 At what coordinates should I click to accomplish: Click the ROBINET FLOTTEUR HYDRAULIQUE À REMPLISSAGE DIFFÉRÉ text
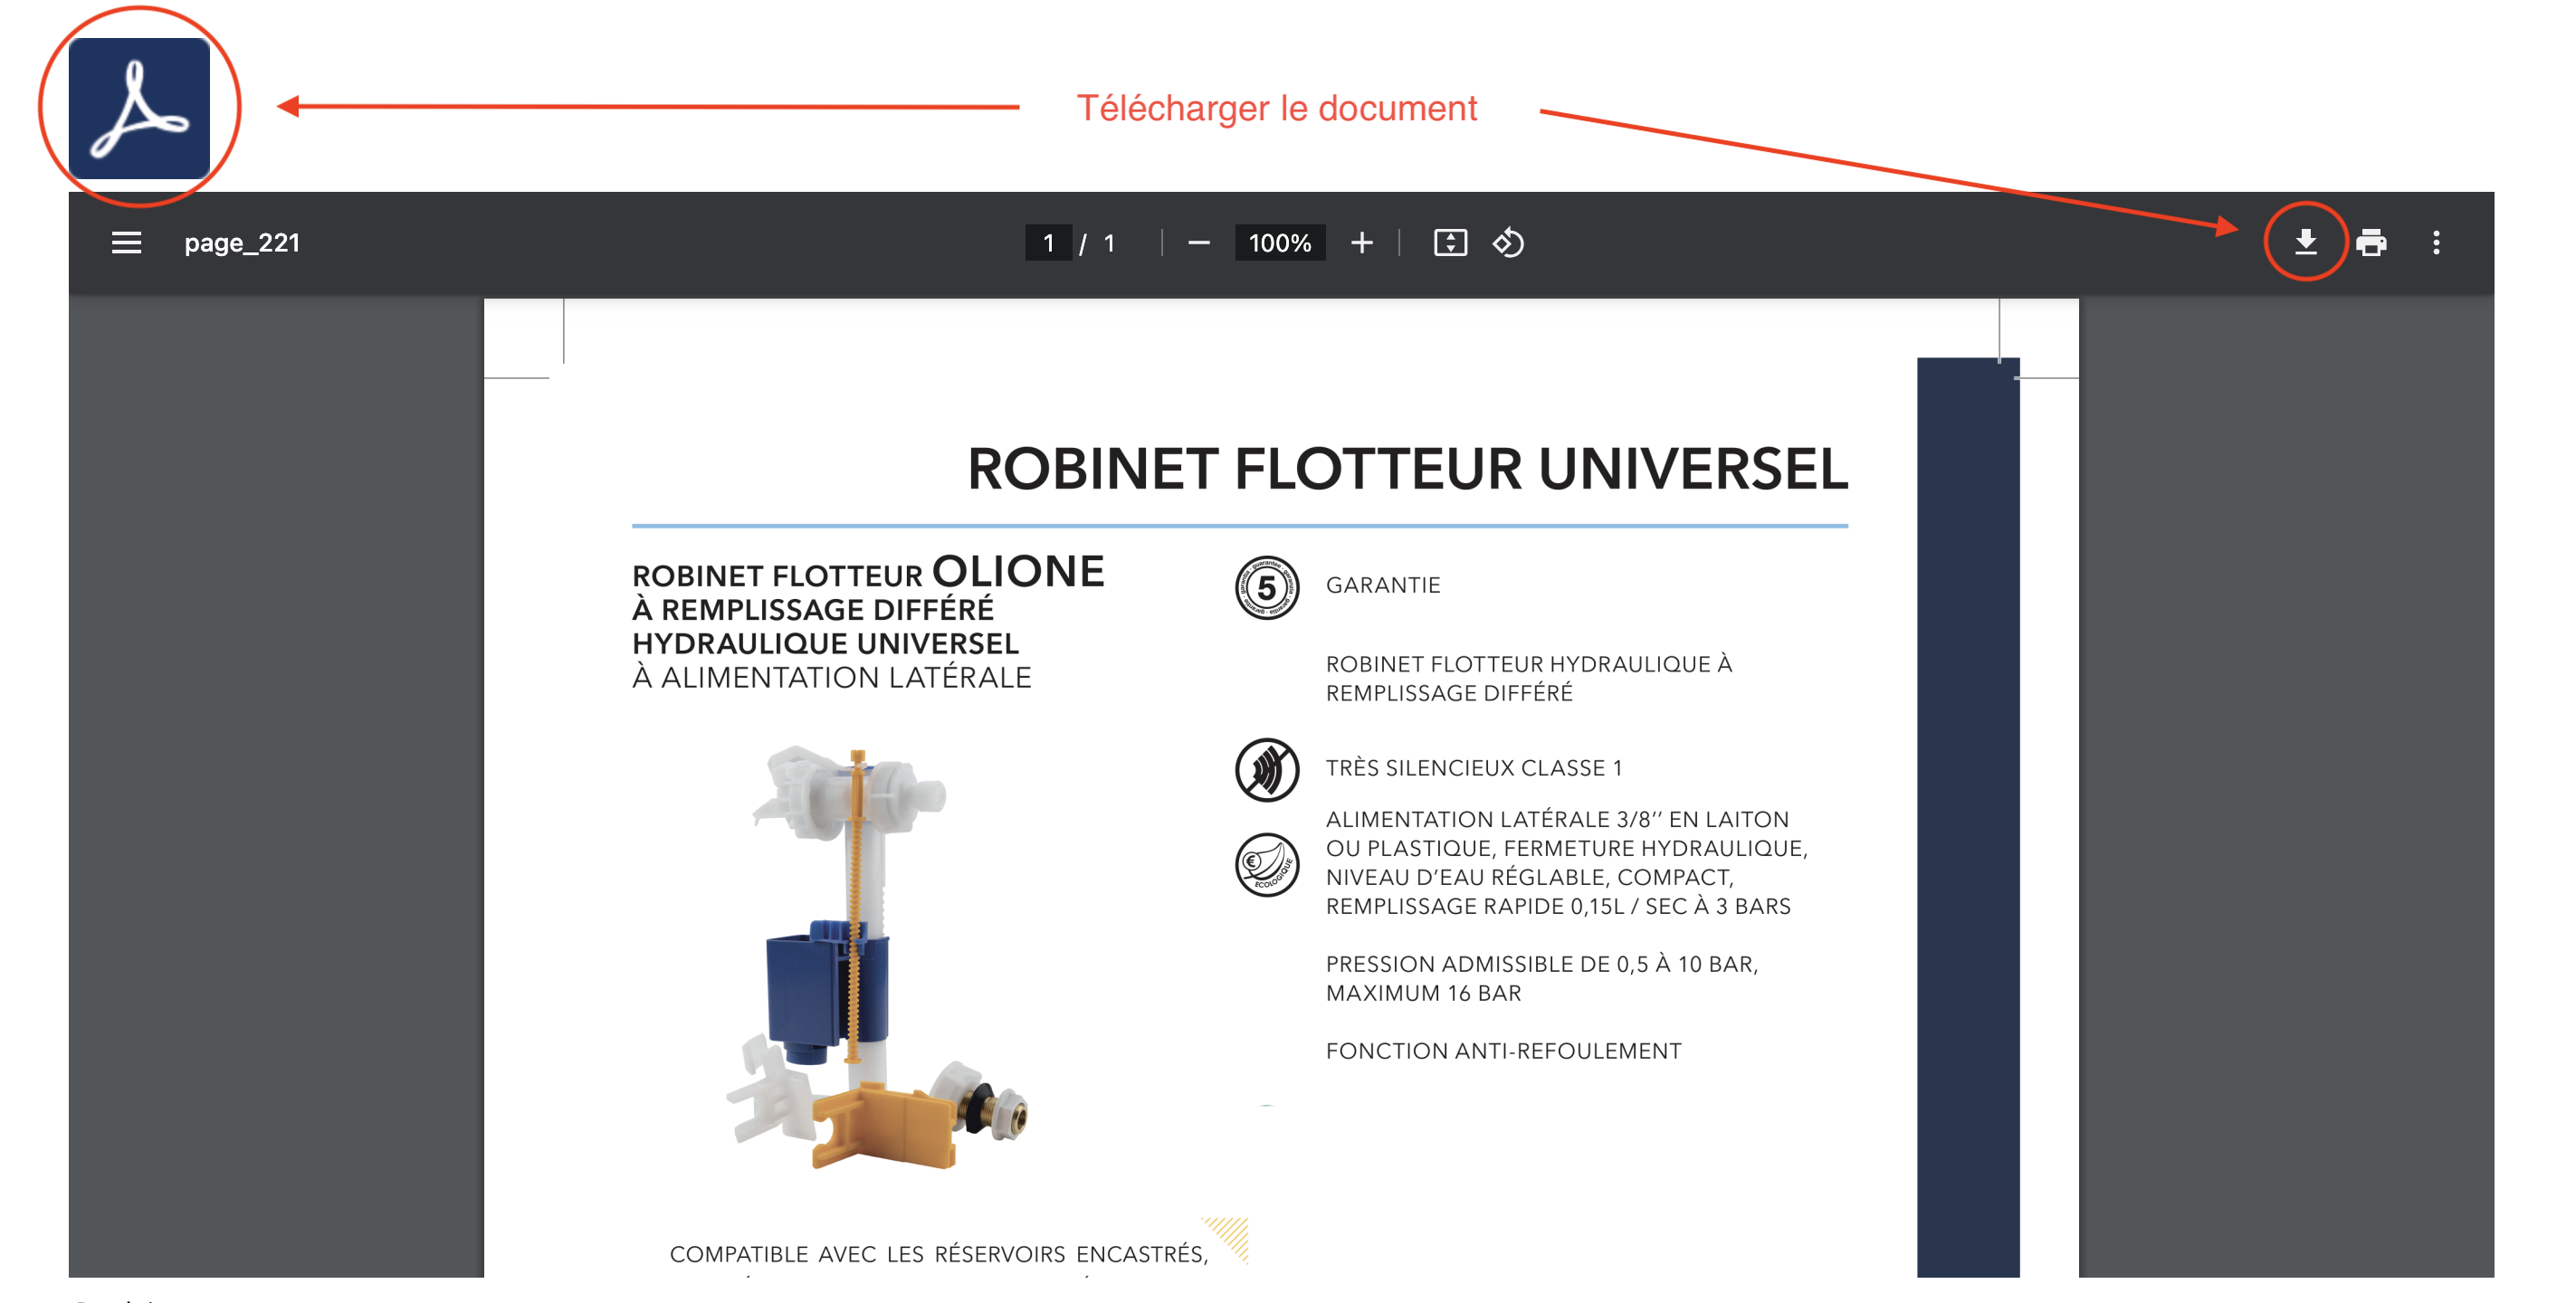point(1528,678)
